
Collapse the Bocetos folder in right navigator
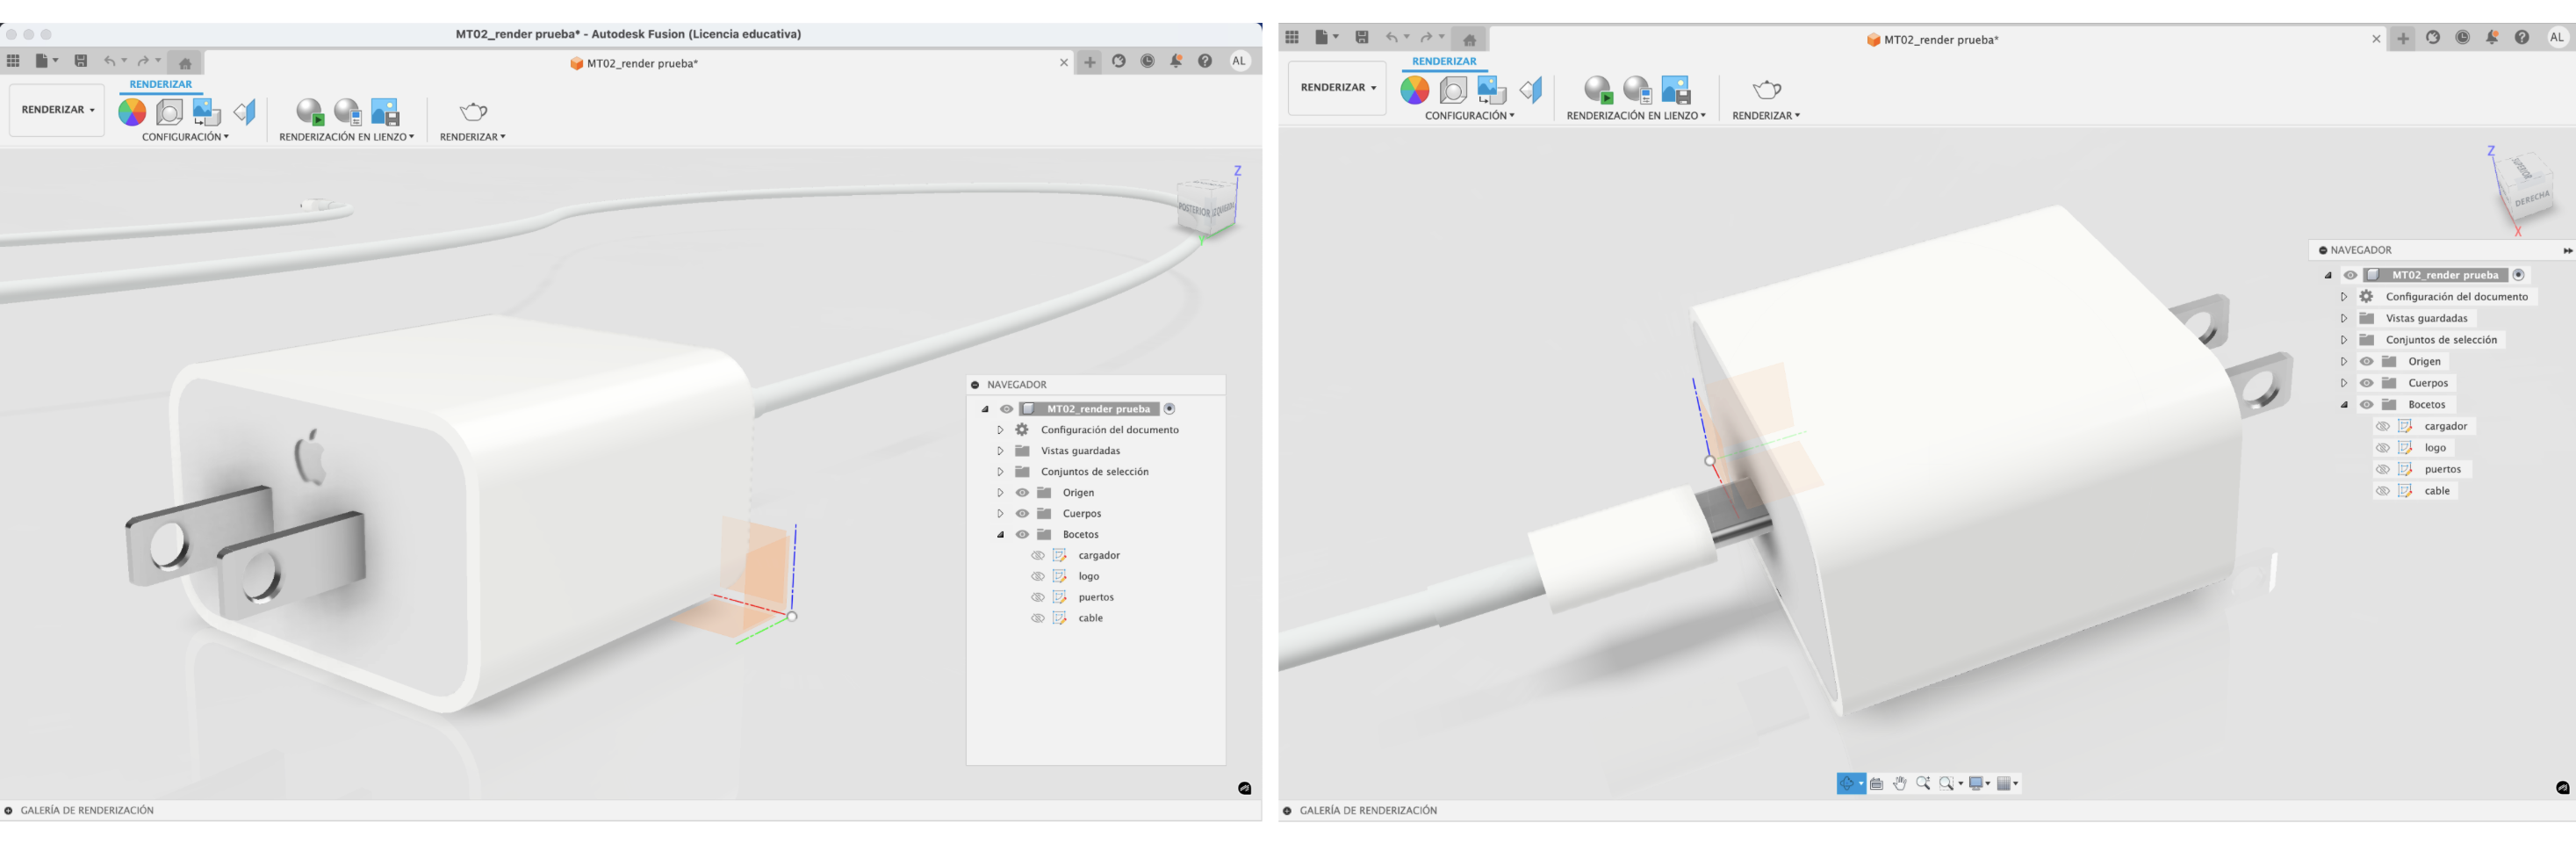(2344, 405)
